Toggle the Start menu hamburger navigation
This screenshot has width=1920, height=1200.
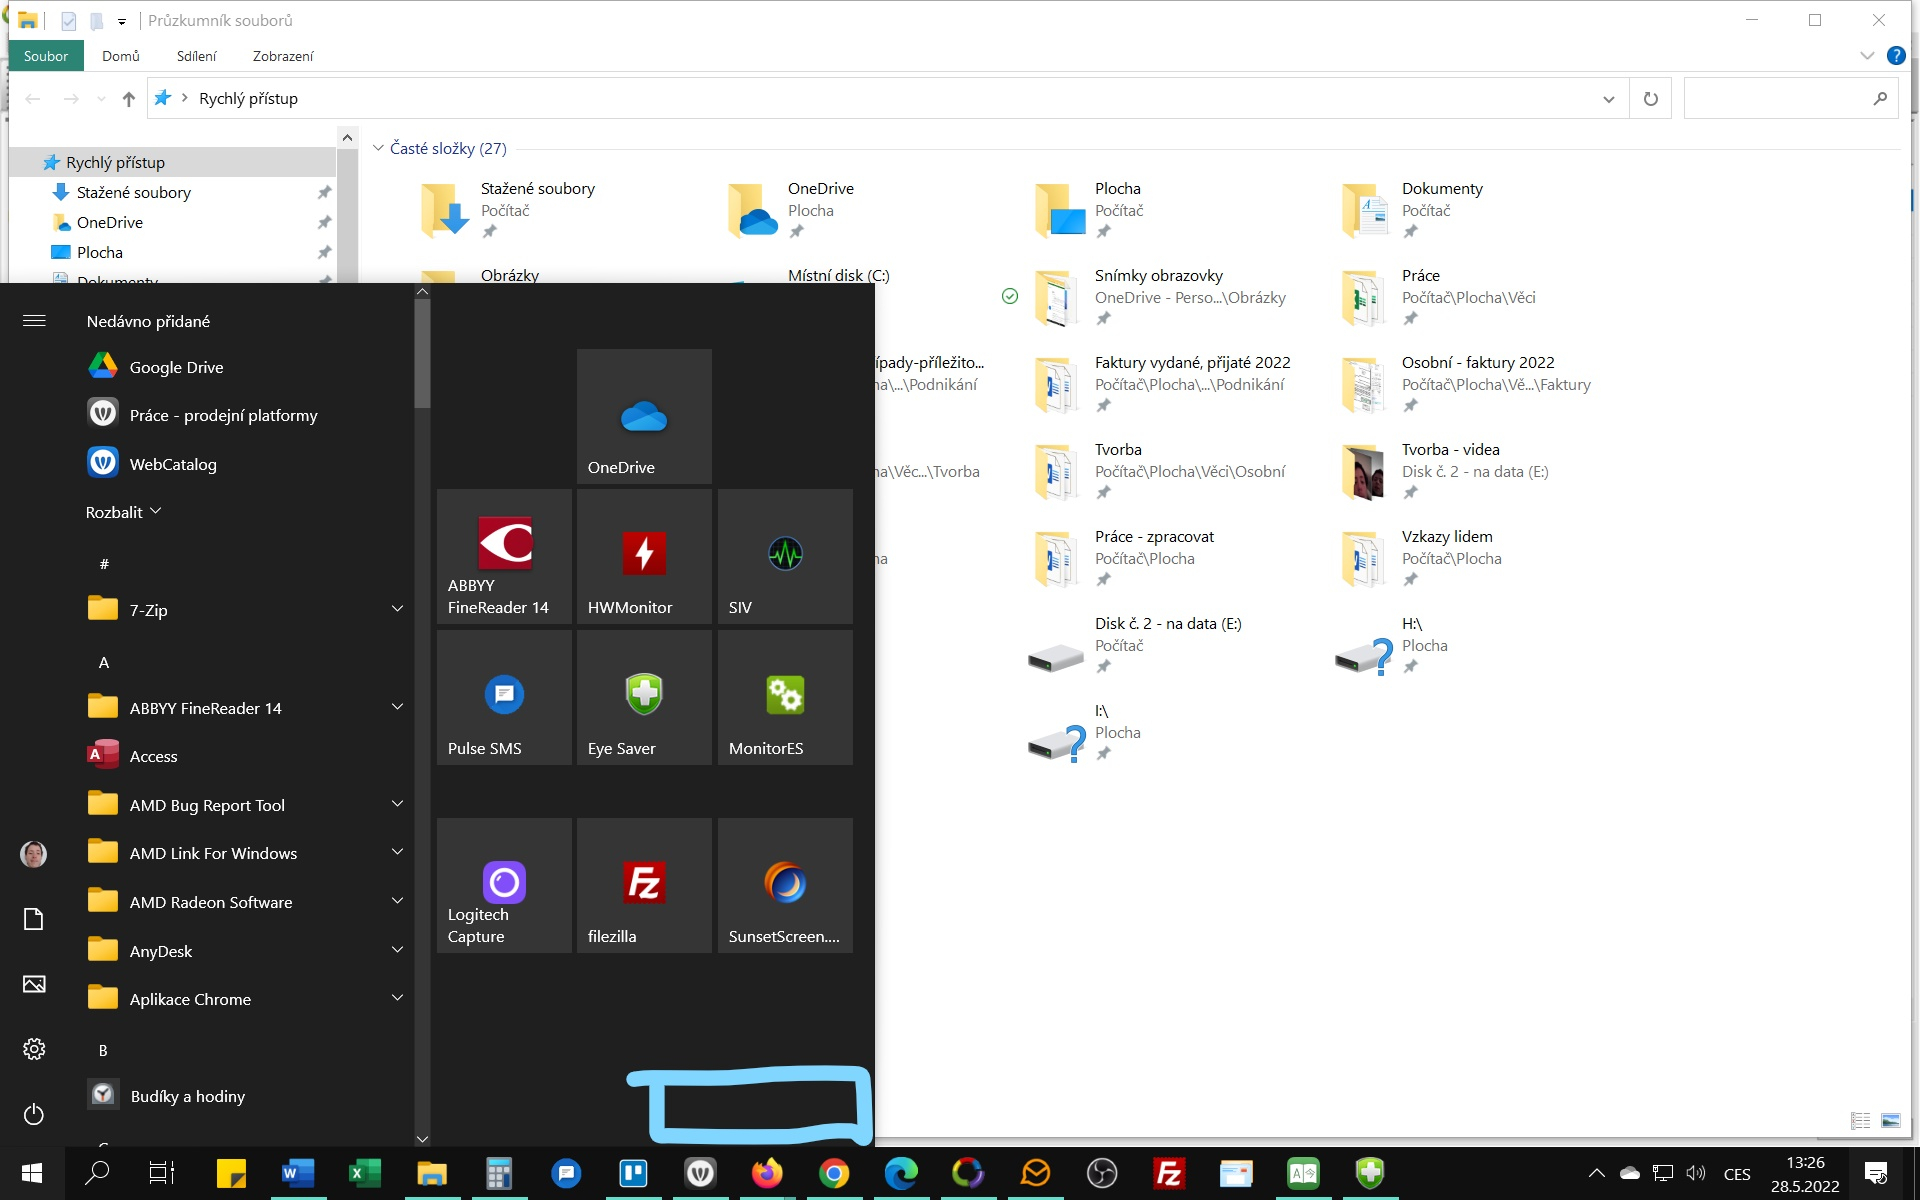[x=34, y=321]
